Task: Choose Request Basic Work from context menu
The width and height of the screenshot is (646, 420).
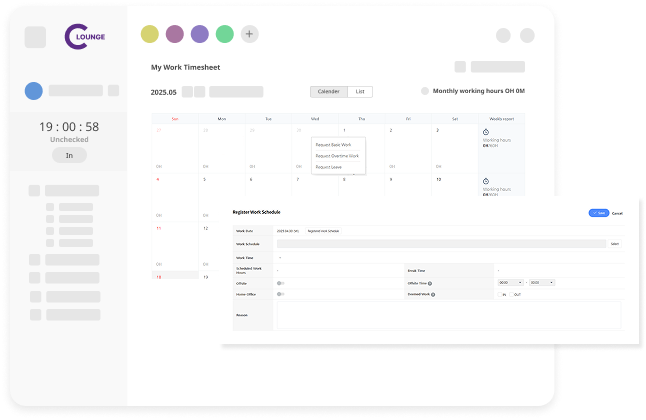Action: (333, 145)
